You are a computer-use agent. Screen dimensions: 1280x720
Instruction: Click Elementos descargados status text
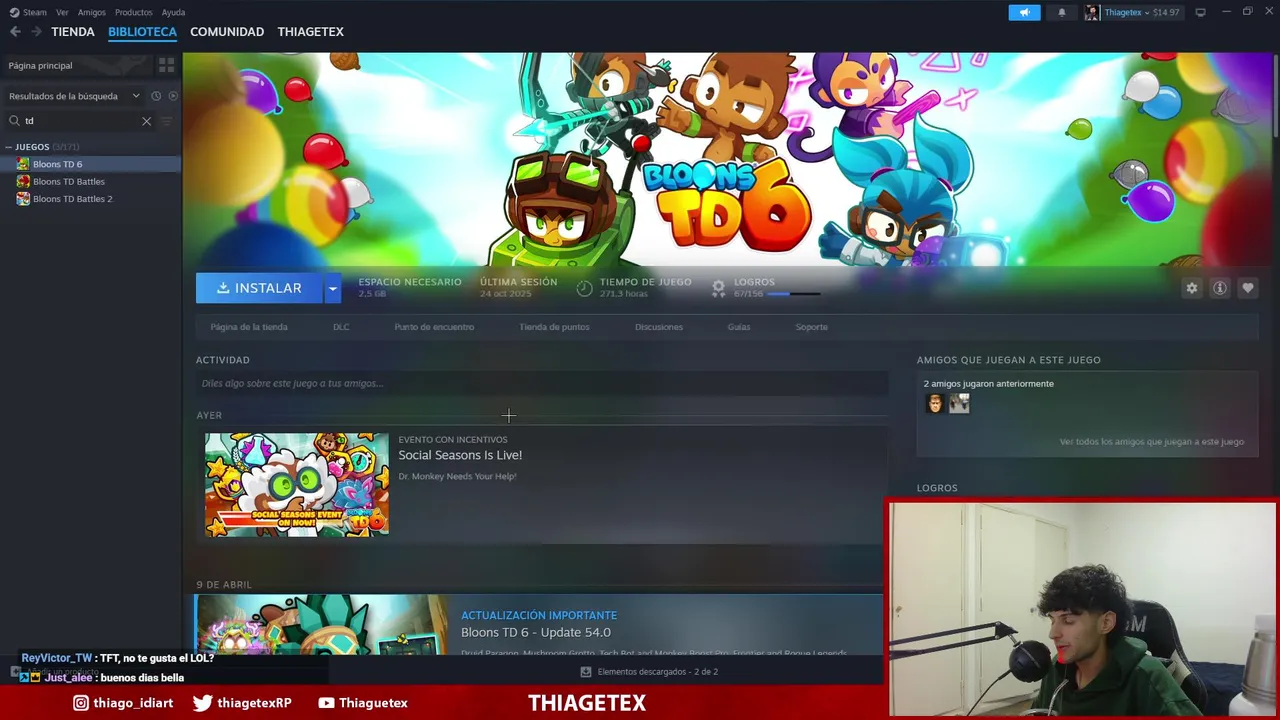658,672
